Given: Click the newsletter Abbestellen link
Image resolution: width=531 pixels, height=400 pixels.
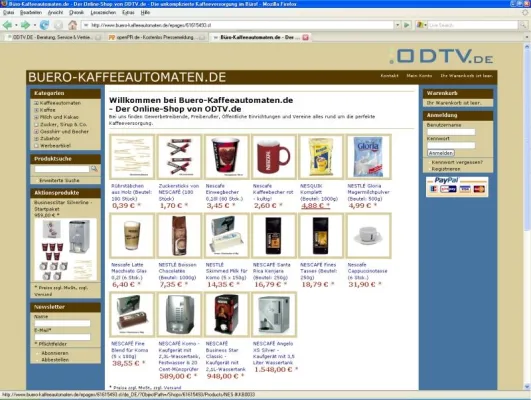Looking at the screenshot, I should point(55,360).
